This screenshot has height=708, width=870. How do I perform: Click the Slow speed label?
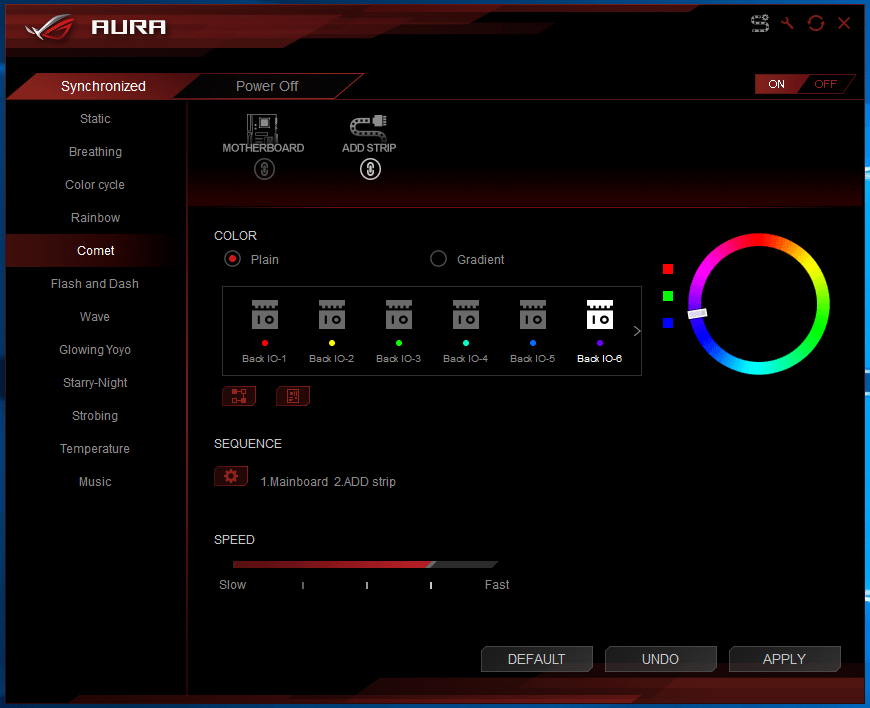232,585
